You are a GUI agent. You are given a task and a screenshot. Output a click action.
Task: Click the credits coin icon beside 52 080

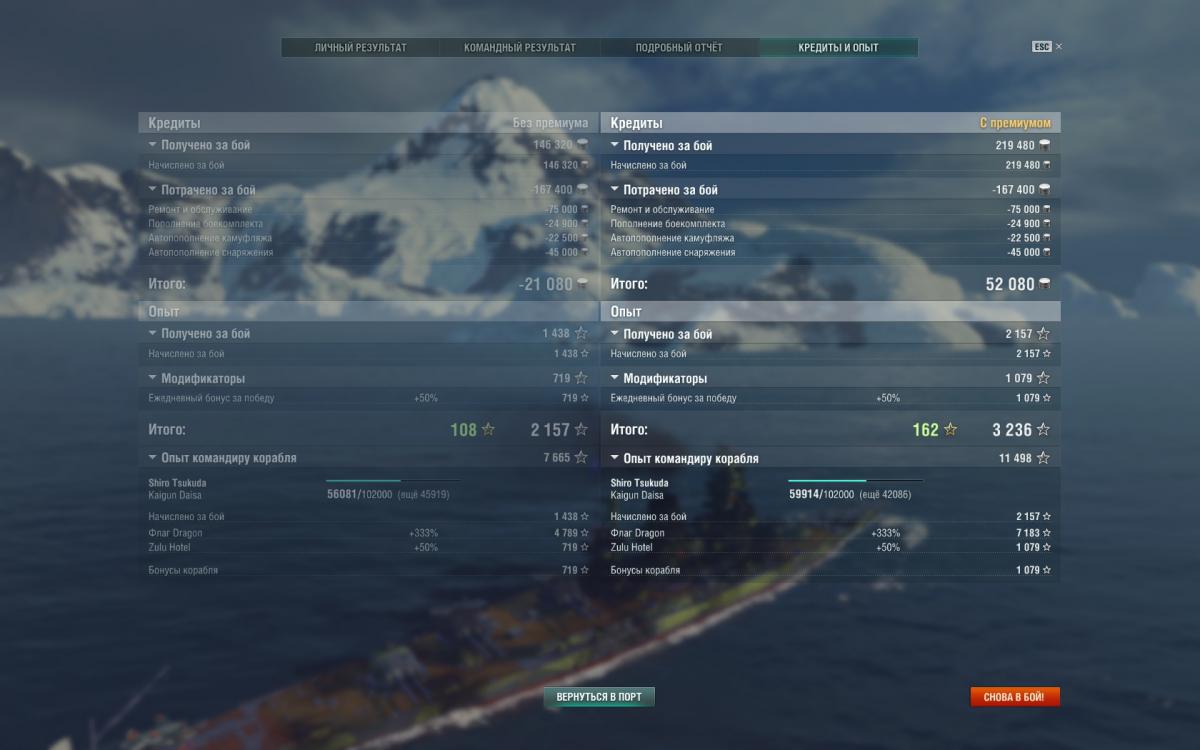[x=1045, y=284]
